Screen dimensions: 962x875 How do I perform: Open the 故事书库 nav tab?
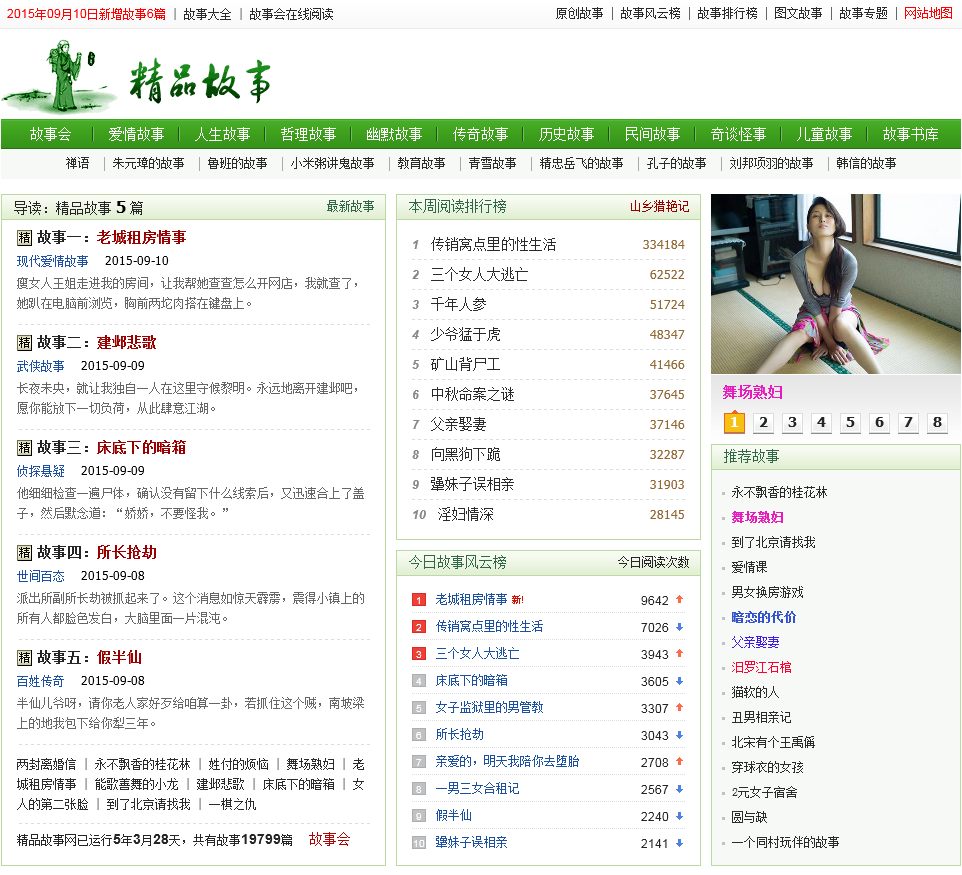(x=910, y=134)
